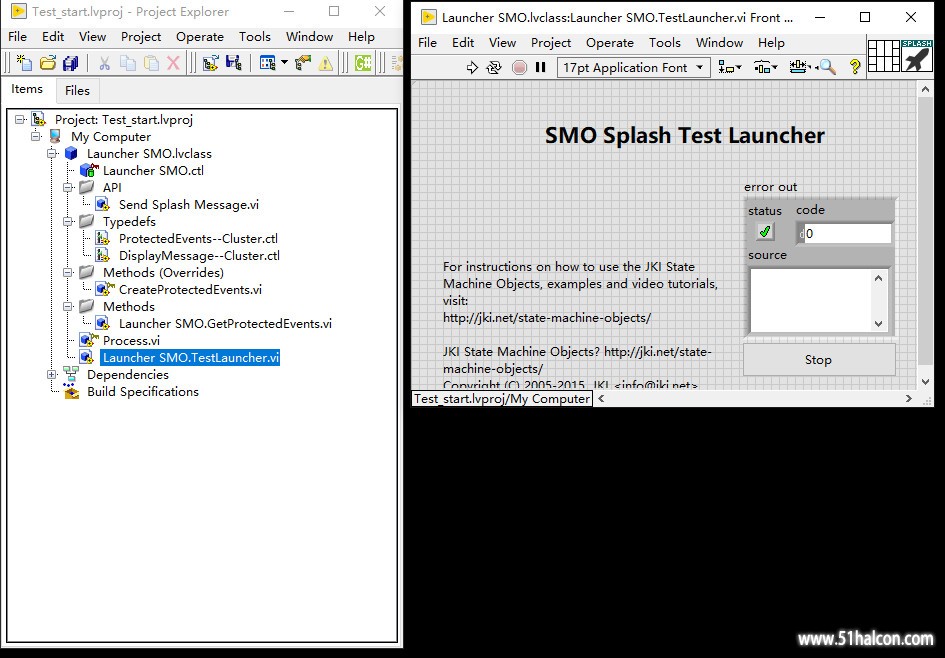The image size is (945, 658).
Task: Switch to the Files tab
Action: pyautogui.click(x=77, y=90)
